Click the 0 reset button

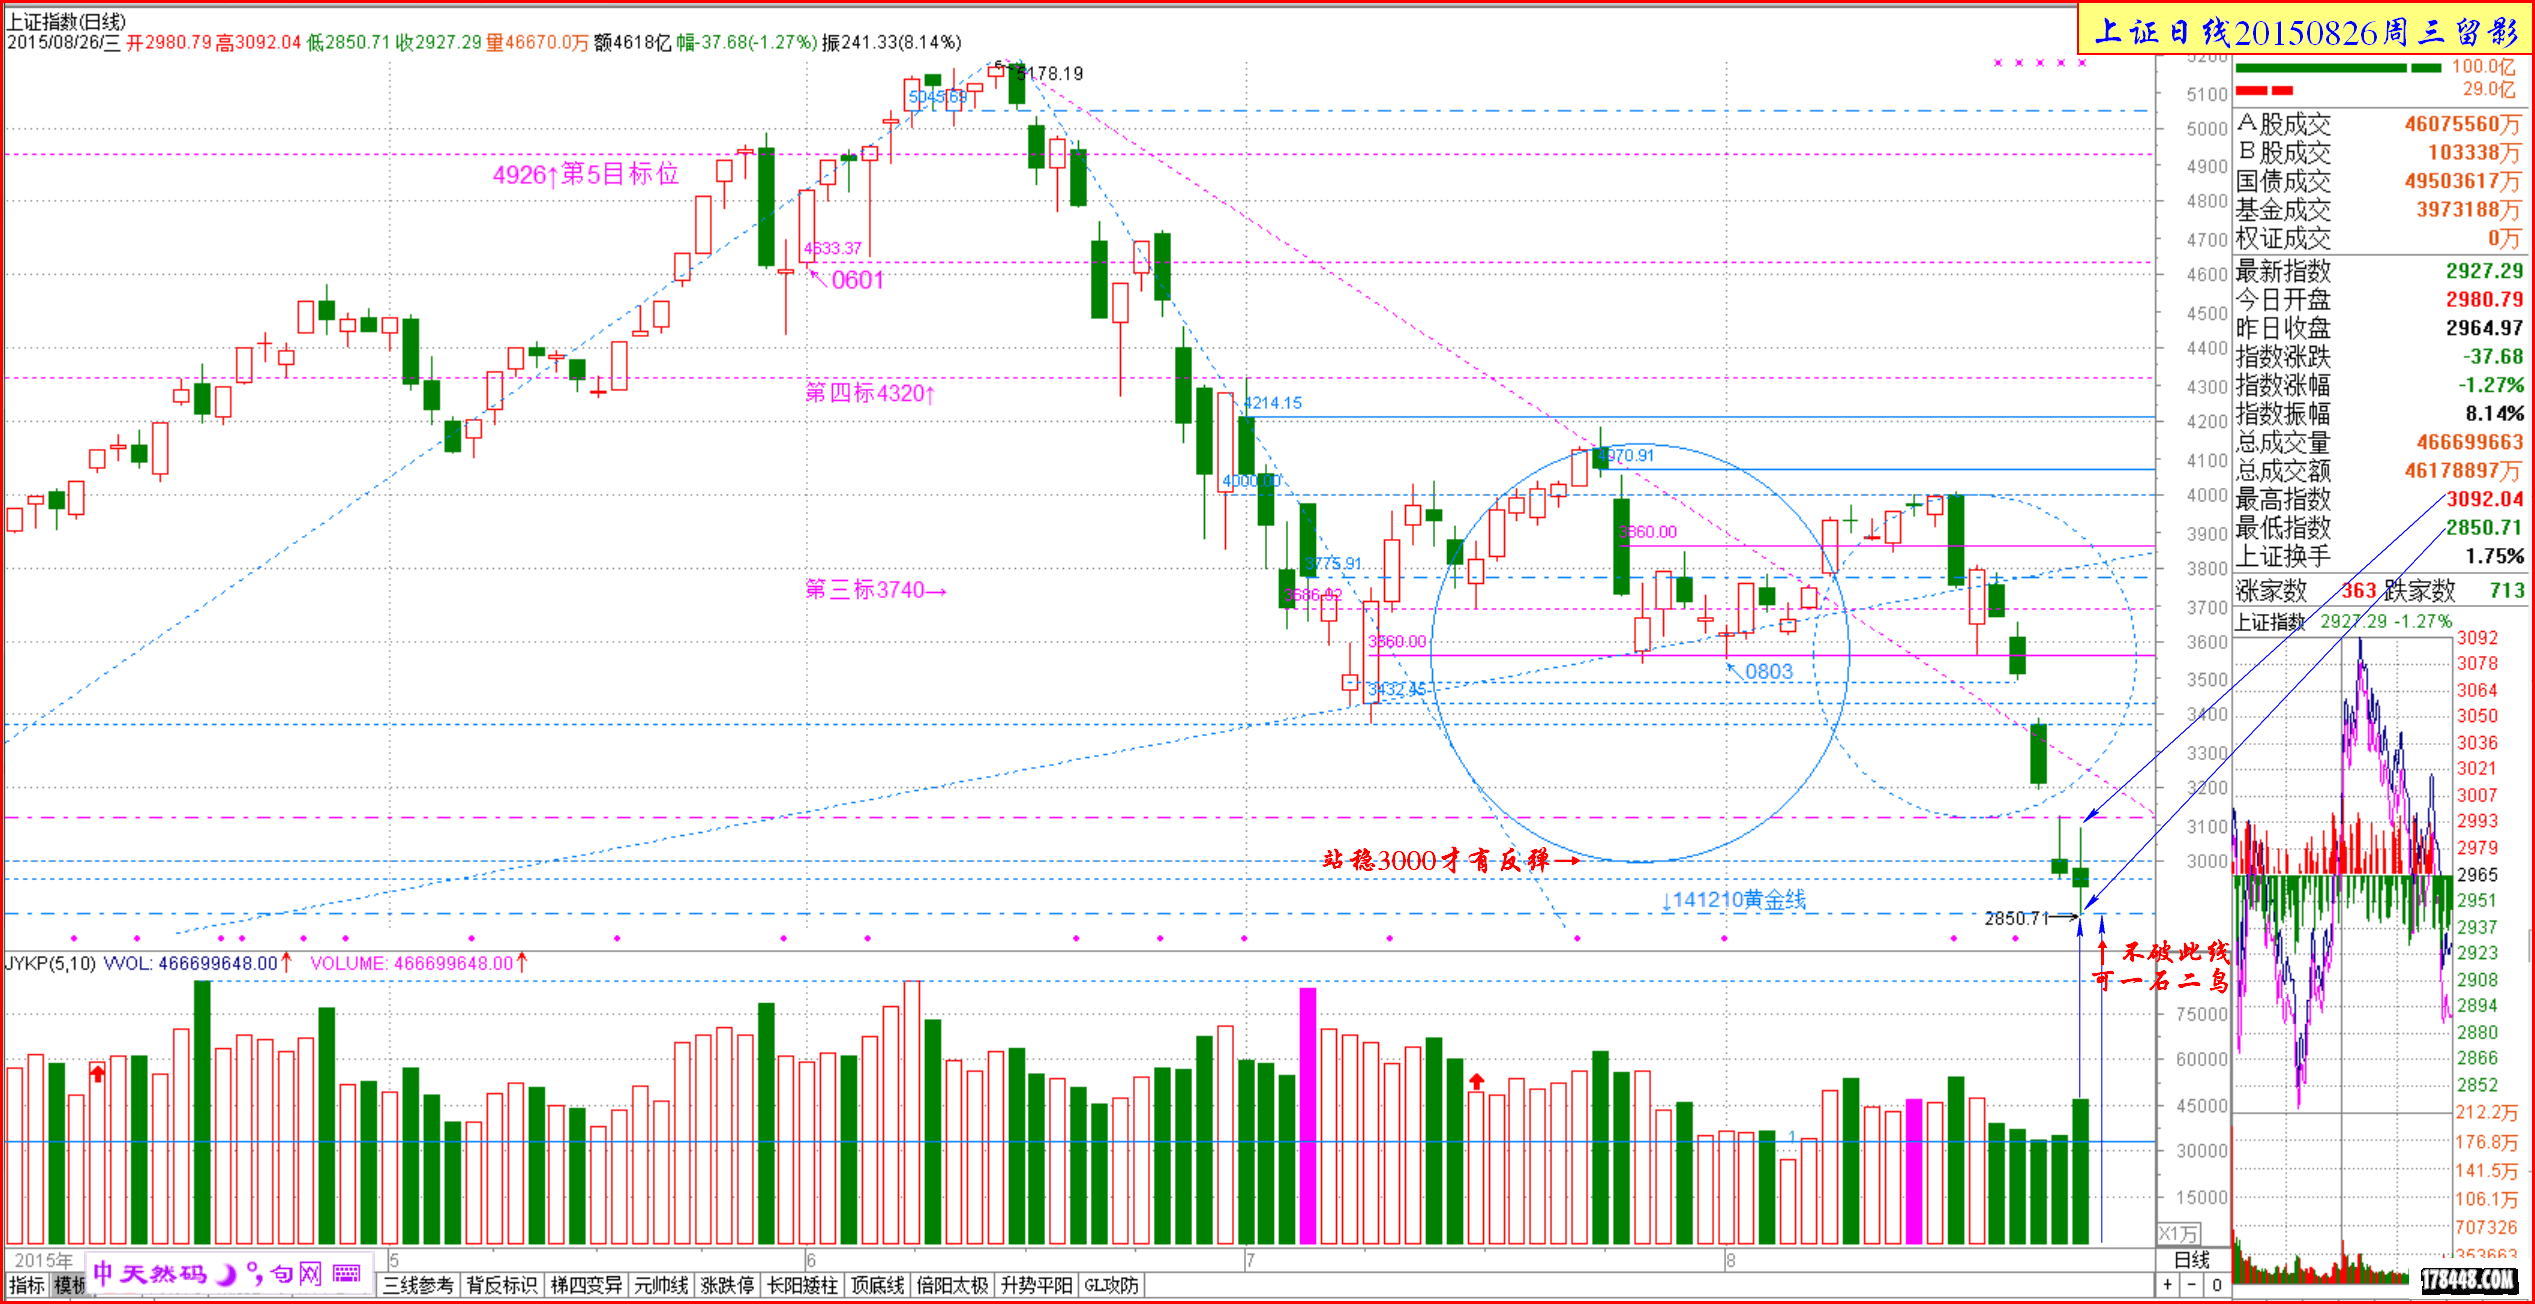(2216, 1285)
